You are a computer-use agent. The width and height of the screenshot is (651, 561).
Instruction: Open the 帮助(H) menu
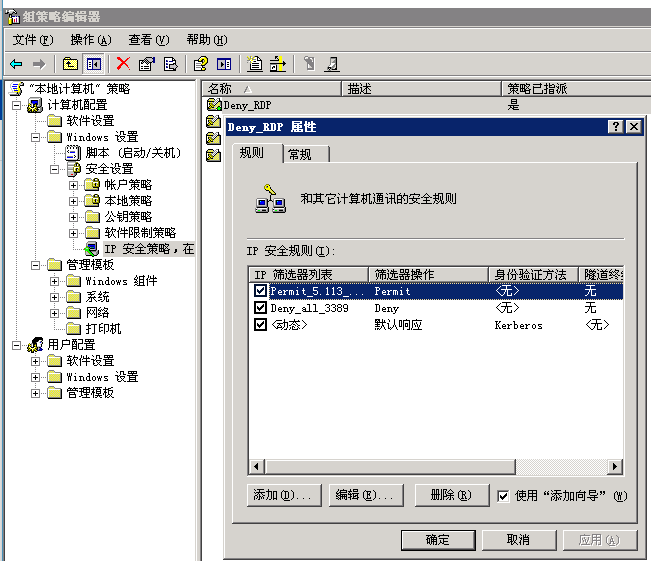coord(207,40)
